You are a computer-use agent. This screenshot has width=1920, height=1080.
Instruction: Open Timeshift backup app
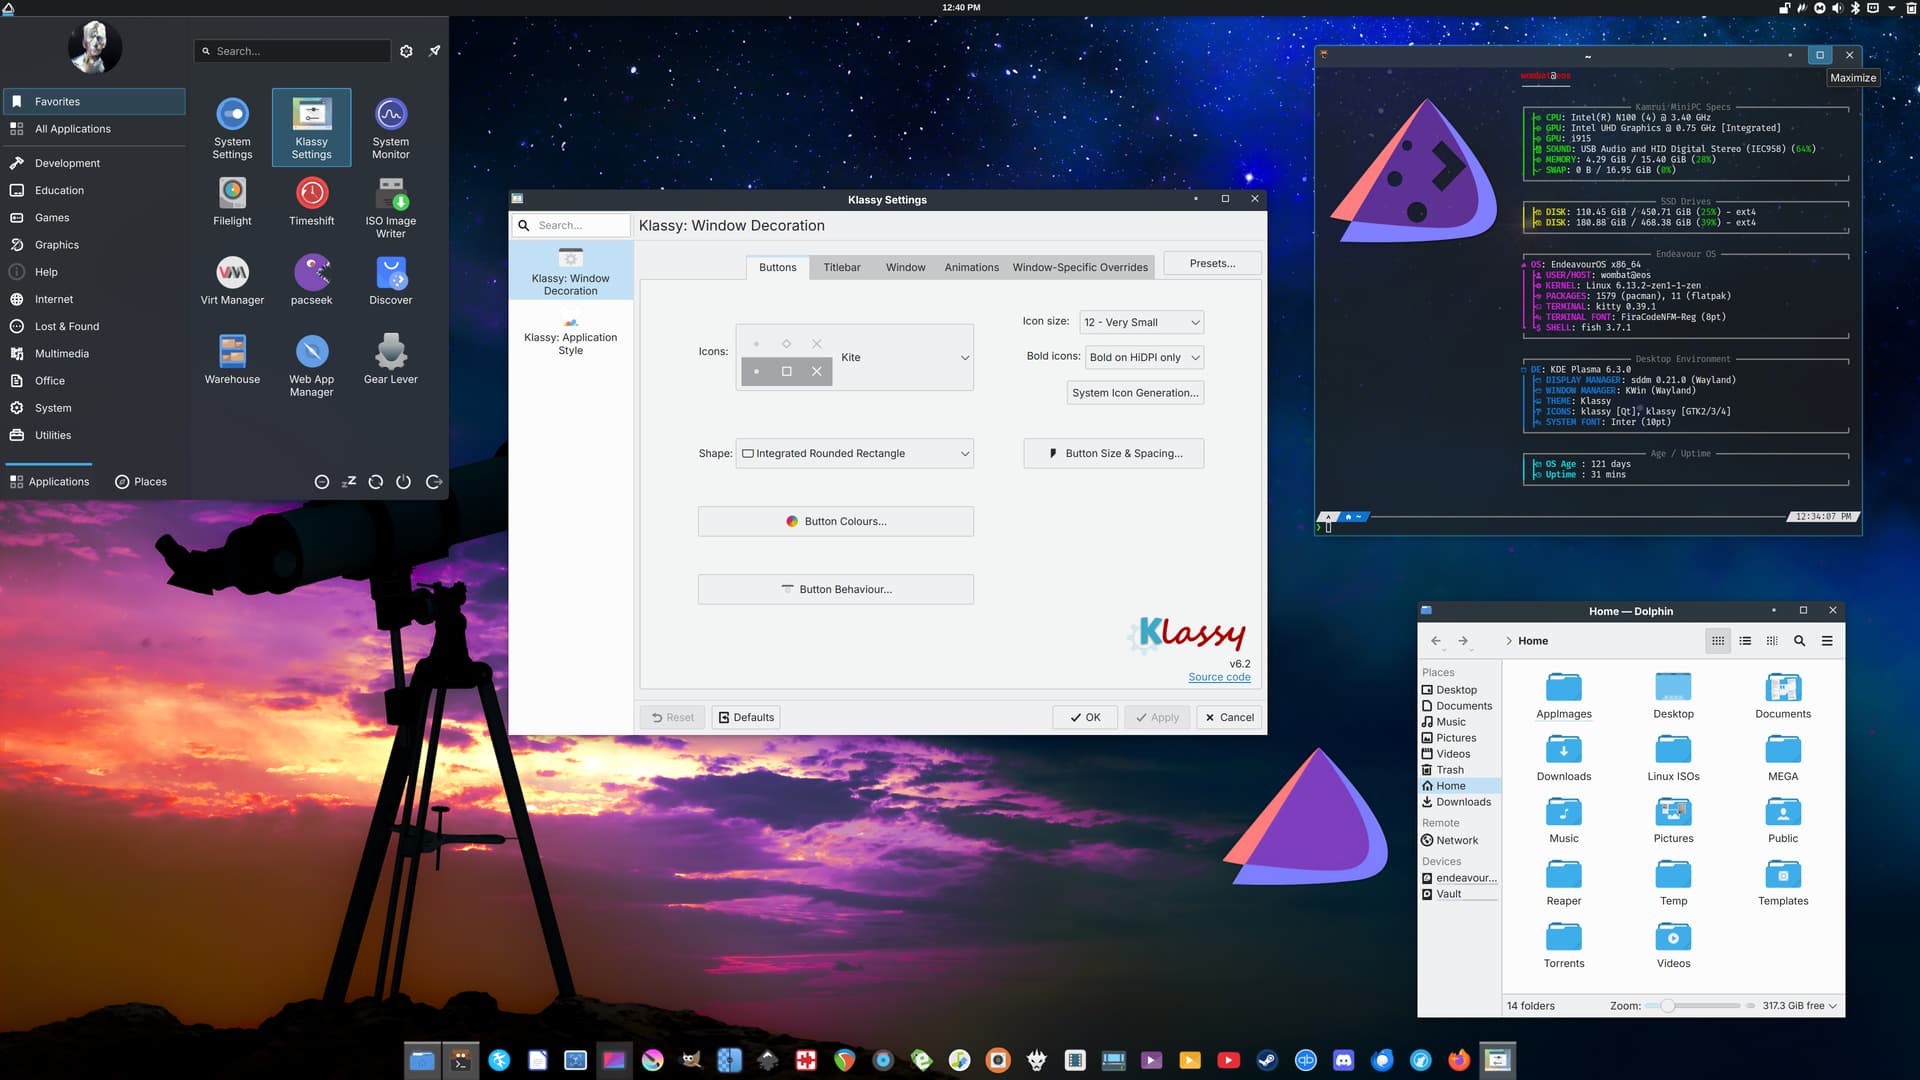click(x=311, y=201)
